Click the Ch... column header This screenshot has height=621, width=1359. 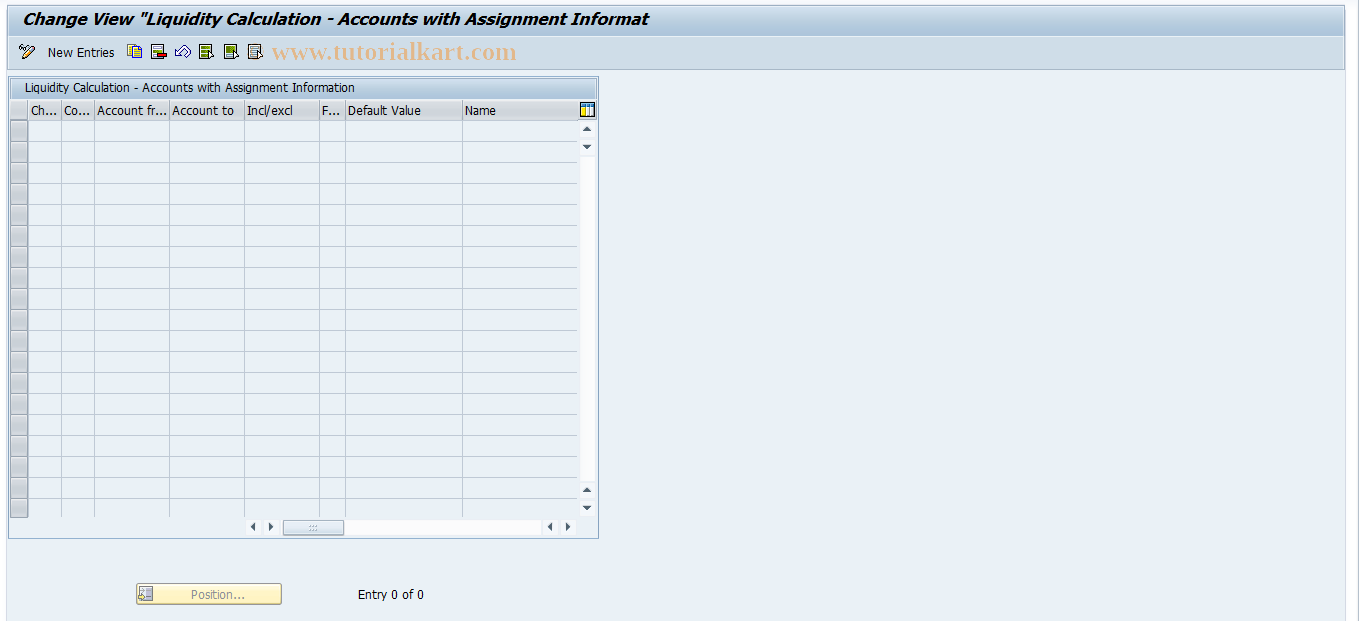point(45,111)
